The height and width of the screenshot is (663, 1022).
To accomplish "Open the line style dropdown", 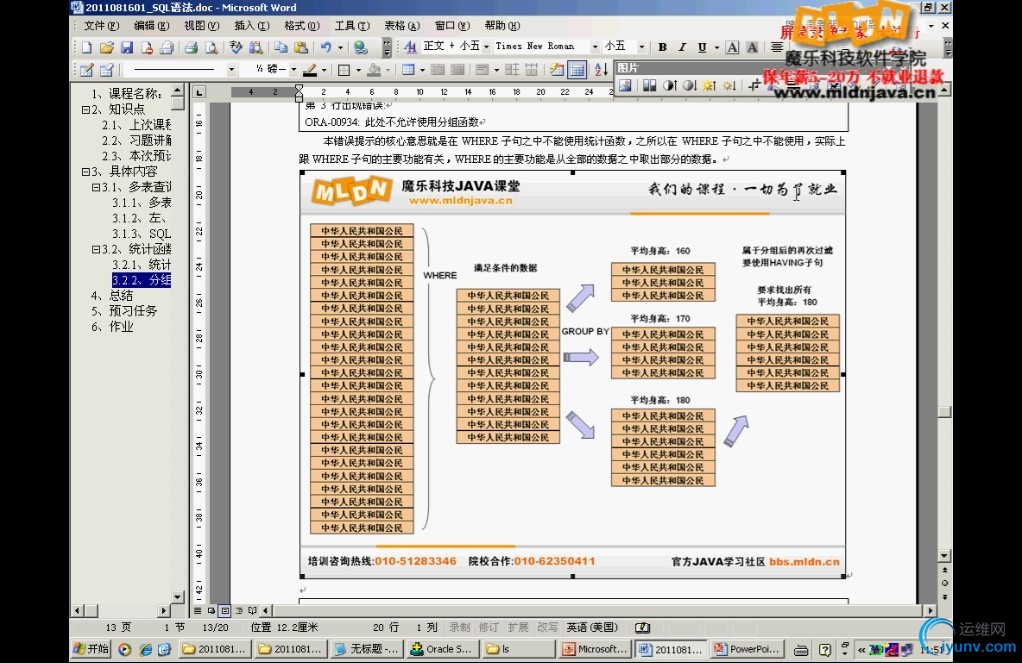I will [x=231, y=70].
